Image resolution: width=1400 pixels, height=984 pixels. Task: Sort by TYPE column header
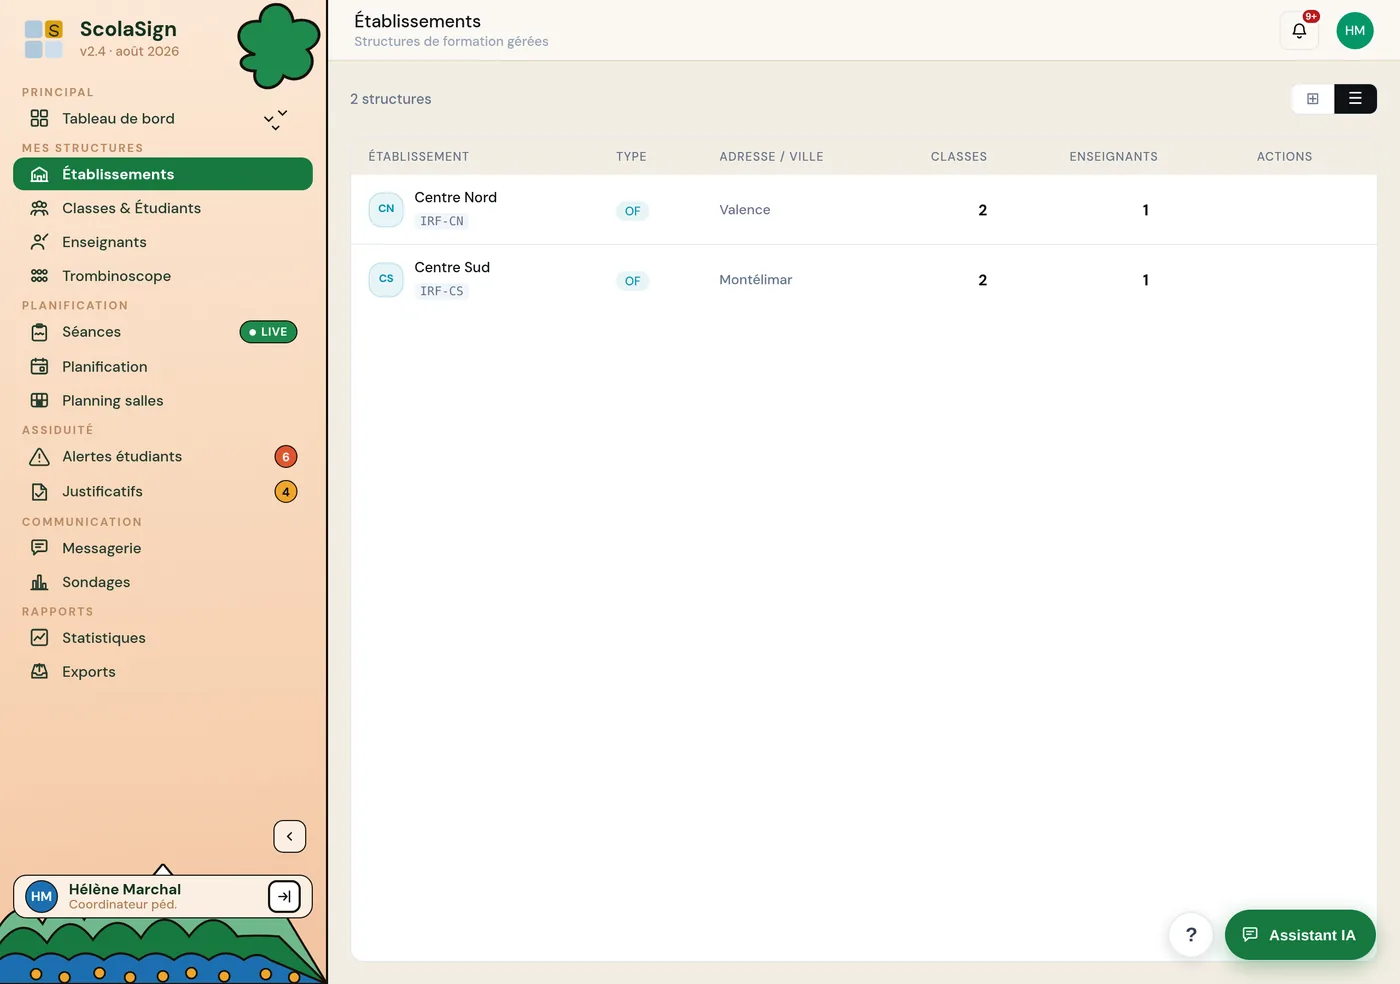point(631,157)
